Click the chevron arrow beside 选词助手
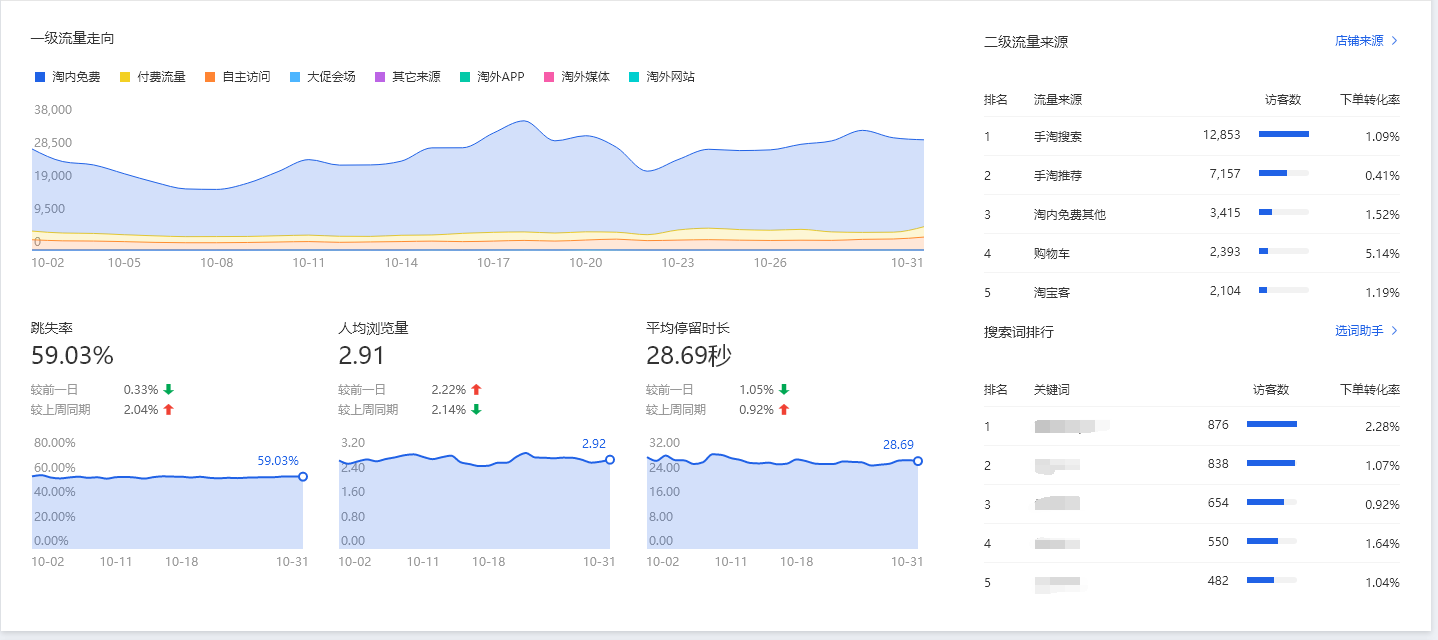Screen dimensions: 1438x640 click(x=1395, y=331)
